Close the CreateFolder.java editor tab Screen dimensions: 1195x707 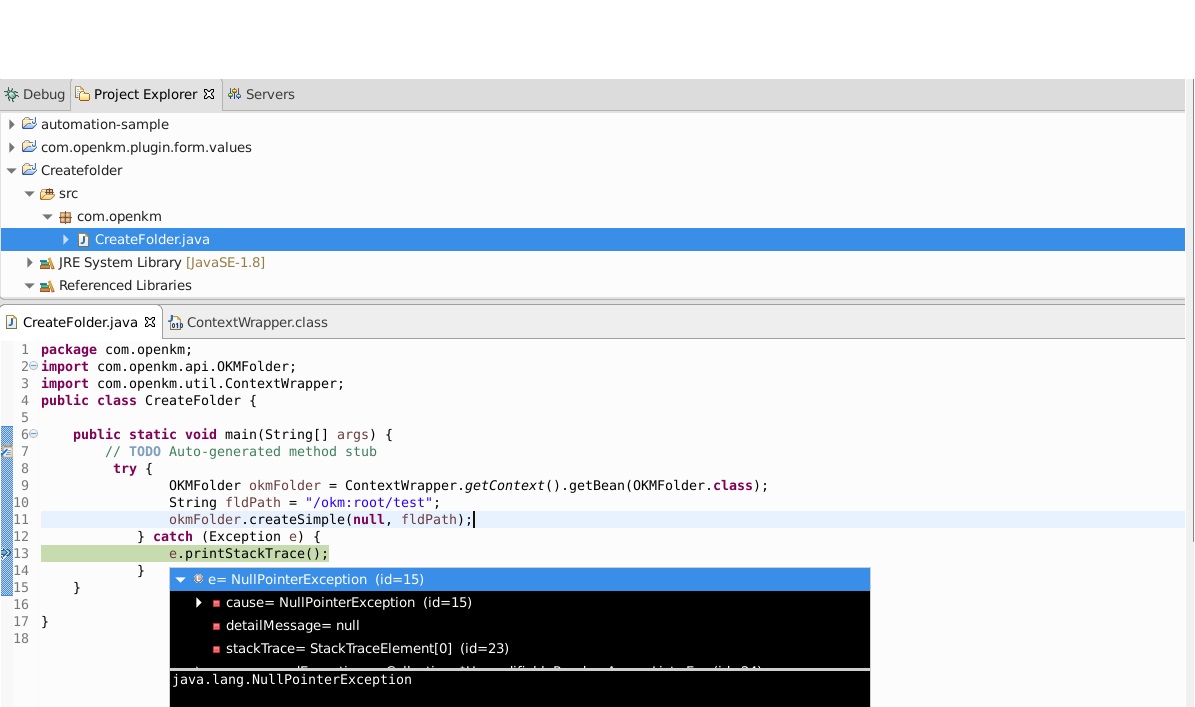150,322
